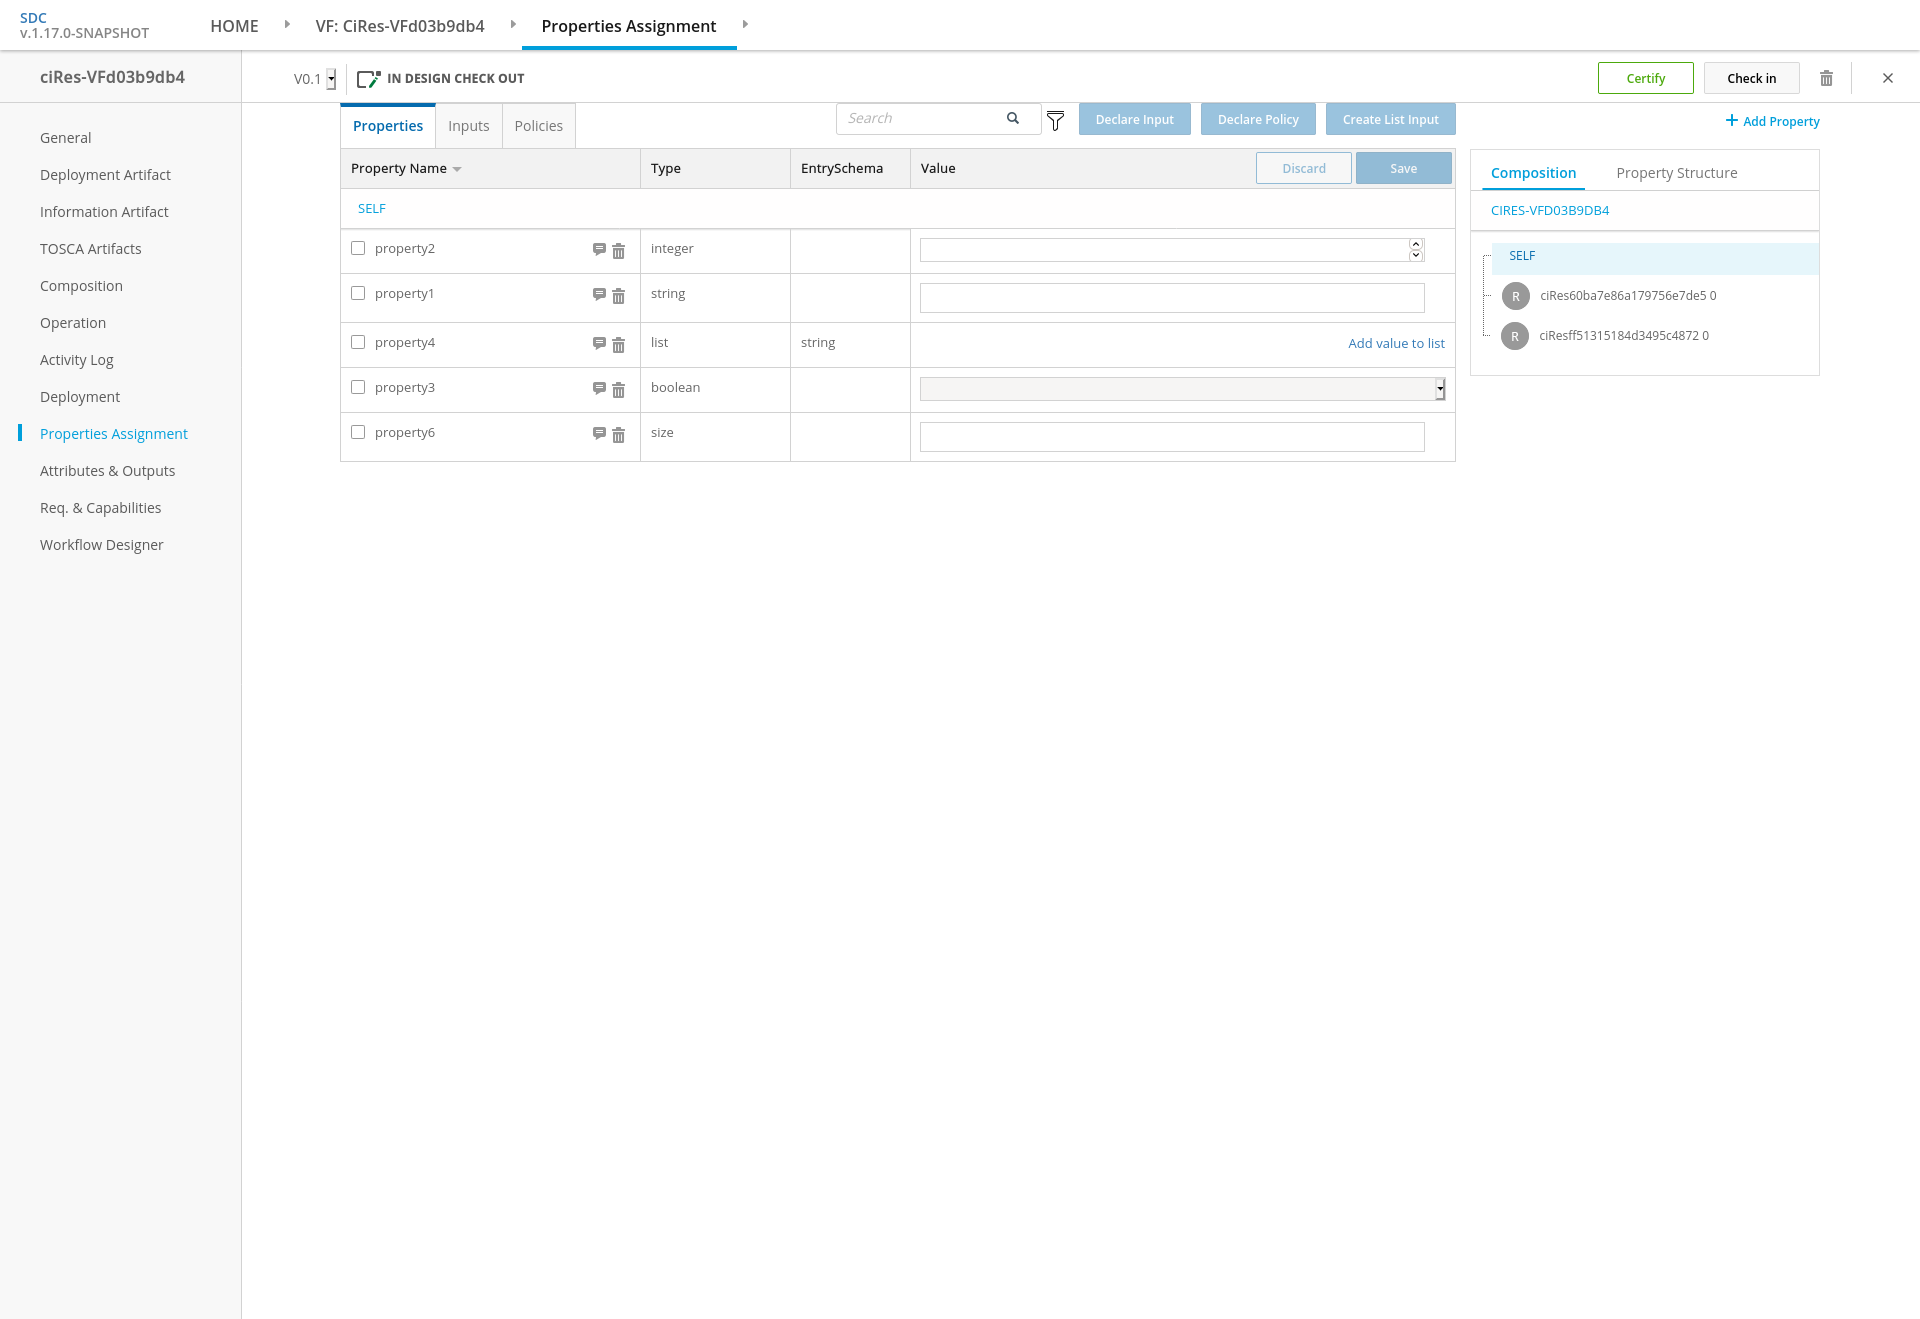Open Operation in the sidebar
1920x1319 pixels.
[x=73, y=323]
